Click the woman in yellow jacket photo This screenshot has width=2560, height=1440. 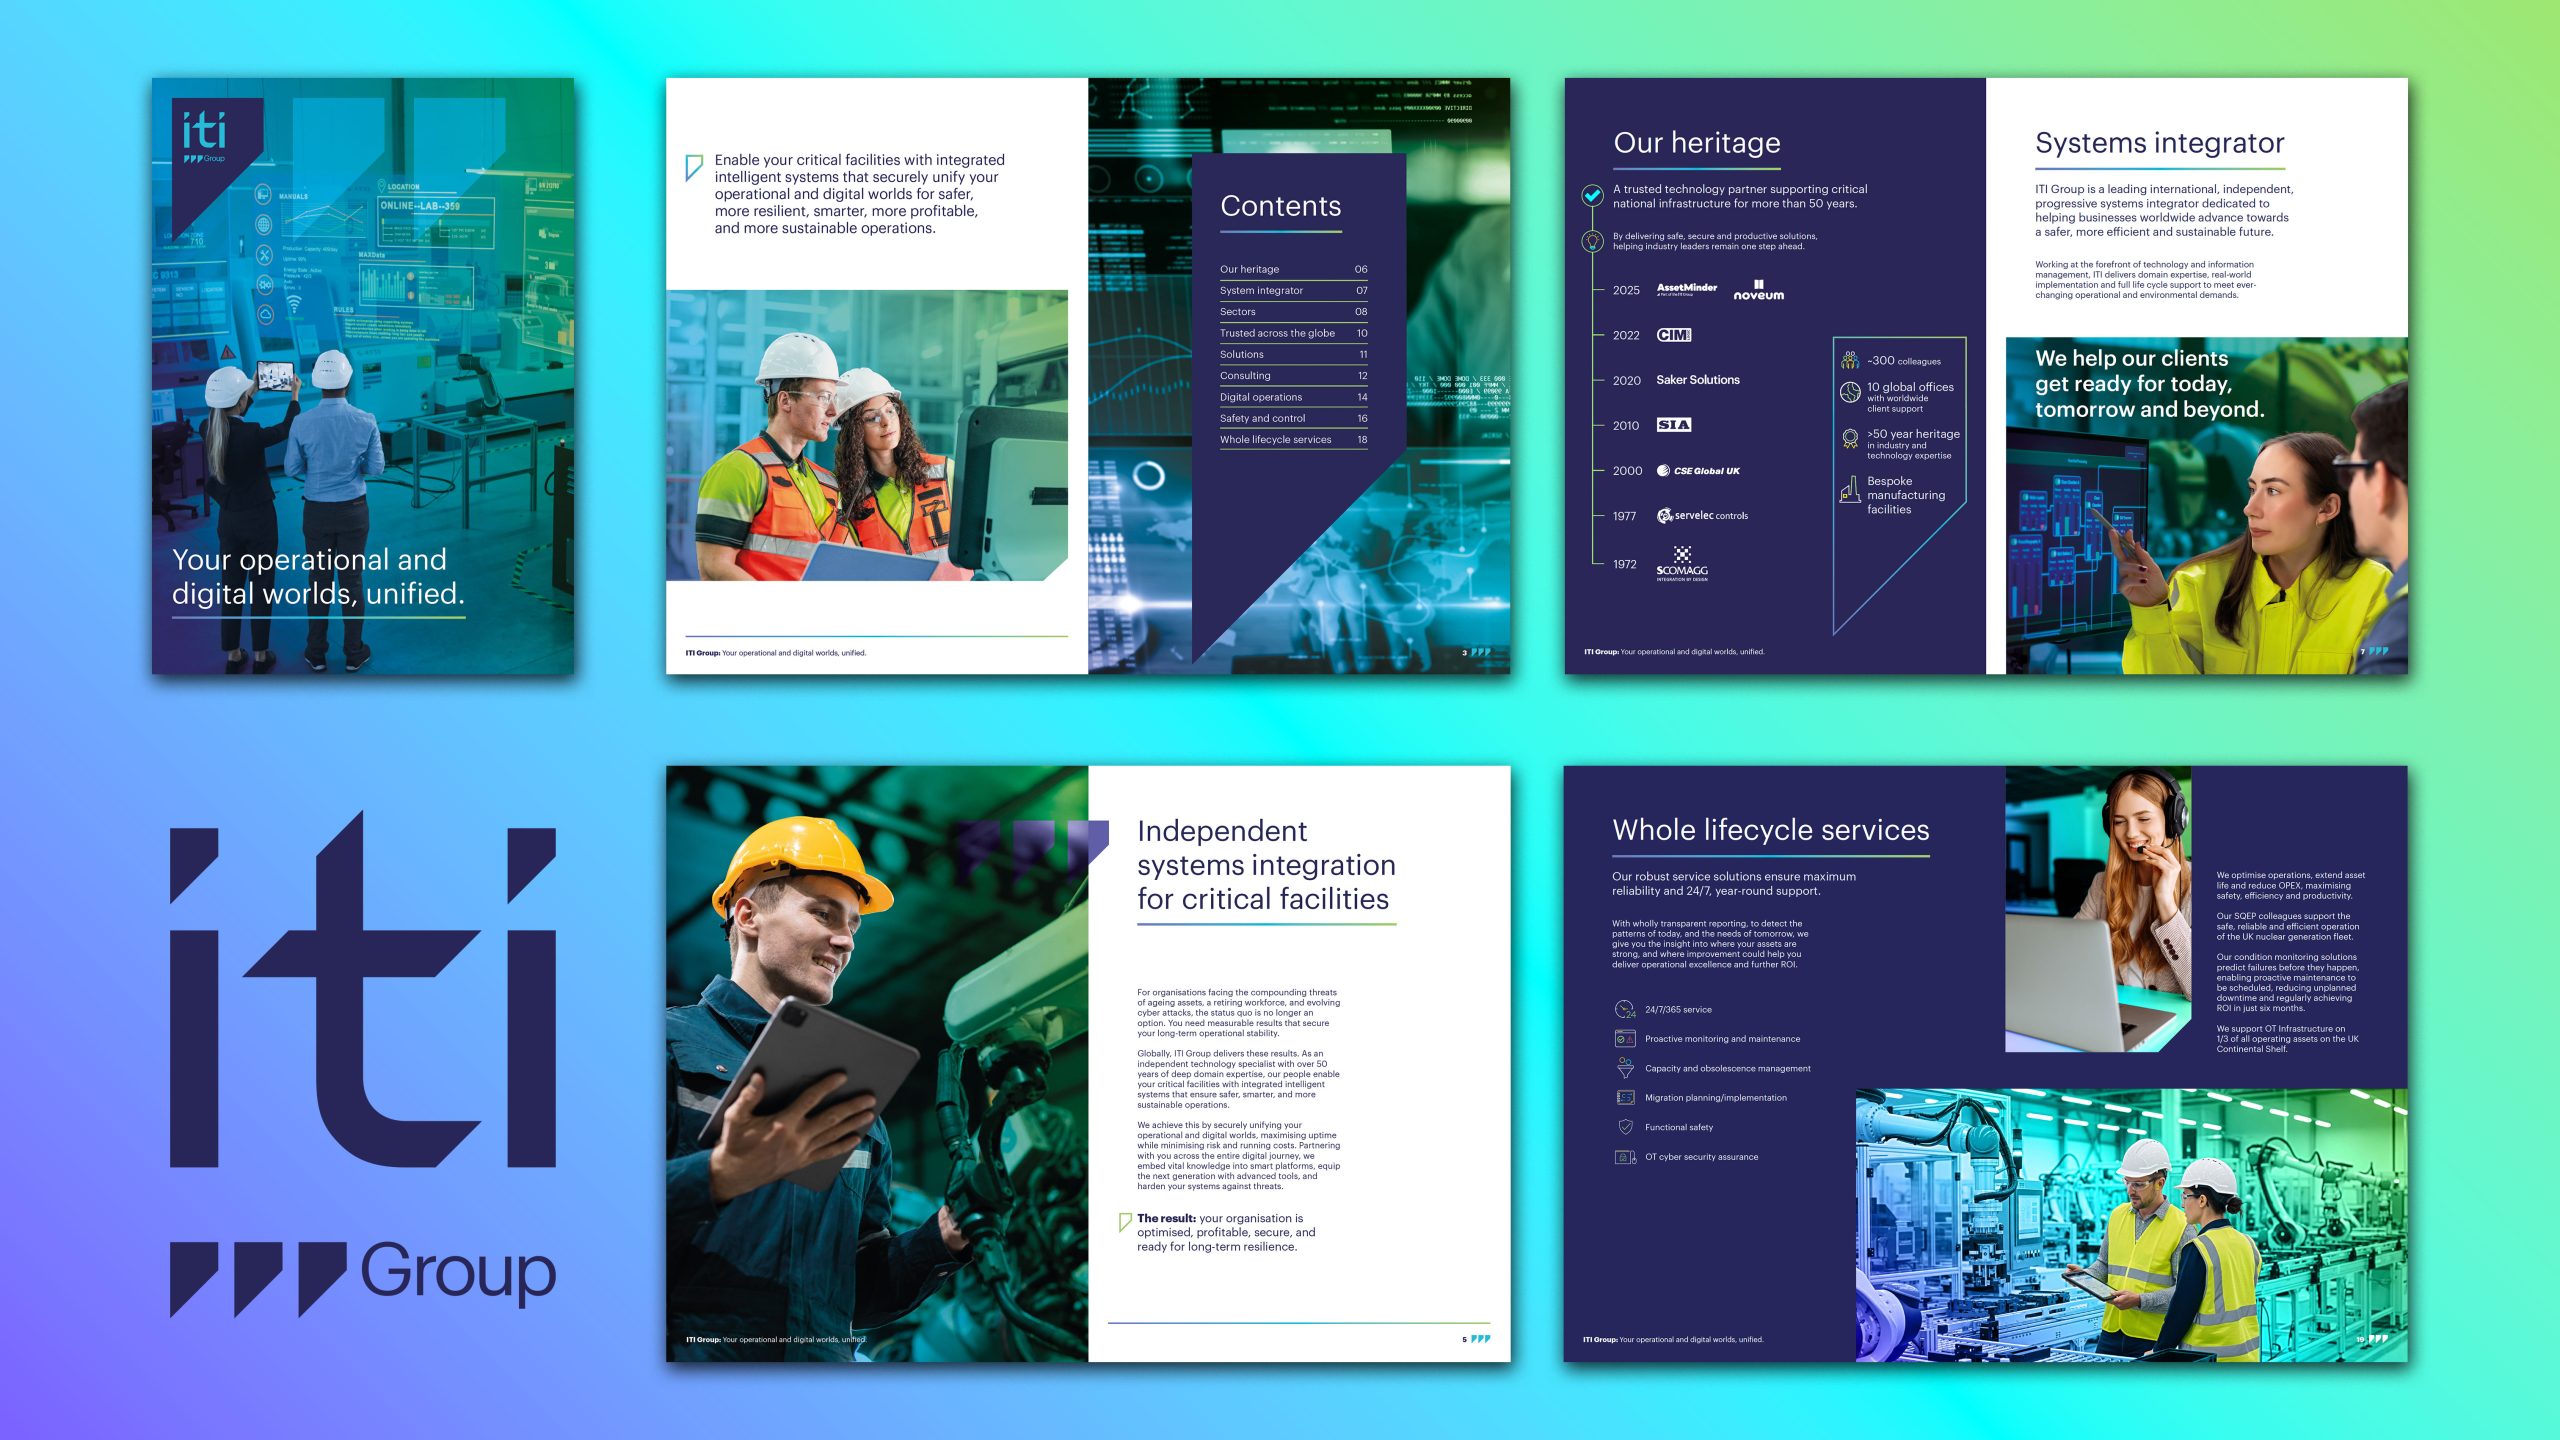[2207, 506]
